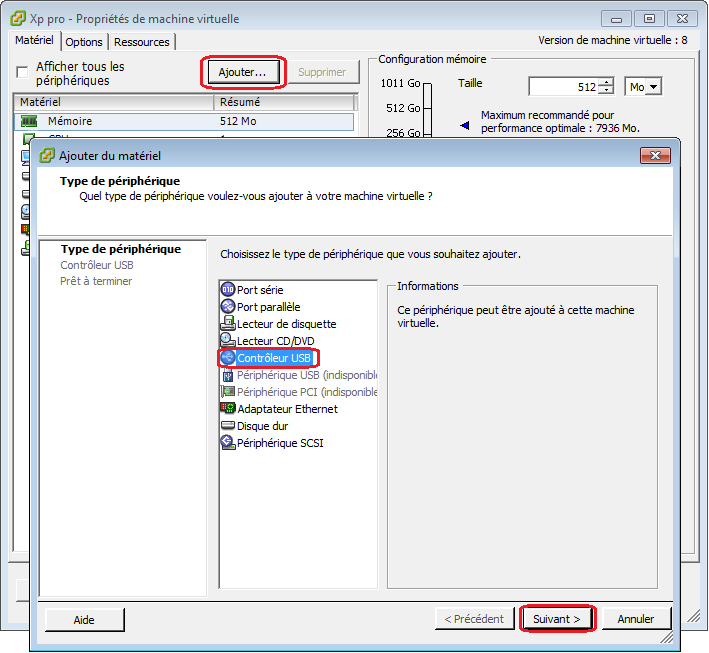
Task: Click the Xp pro window title icon
Action: pyautogui.click(x=18, y=19)
